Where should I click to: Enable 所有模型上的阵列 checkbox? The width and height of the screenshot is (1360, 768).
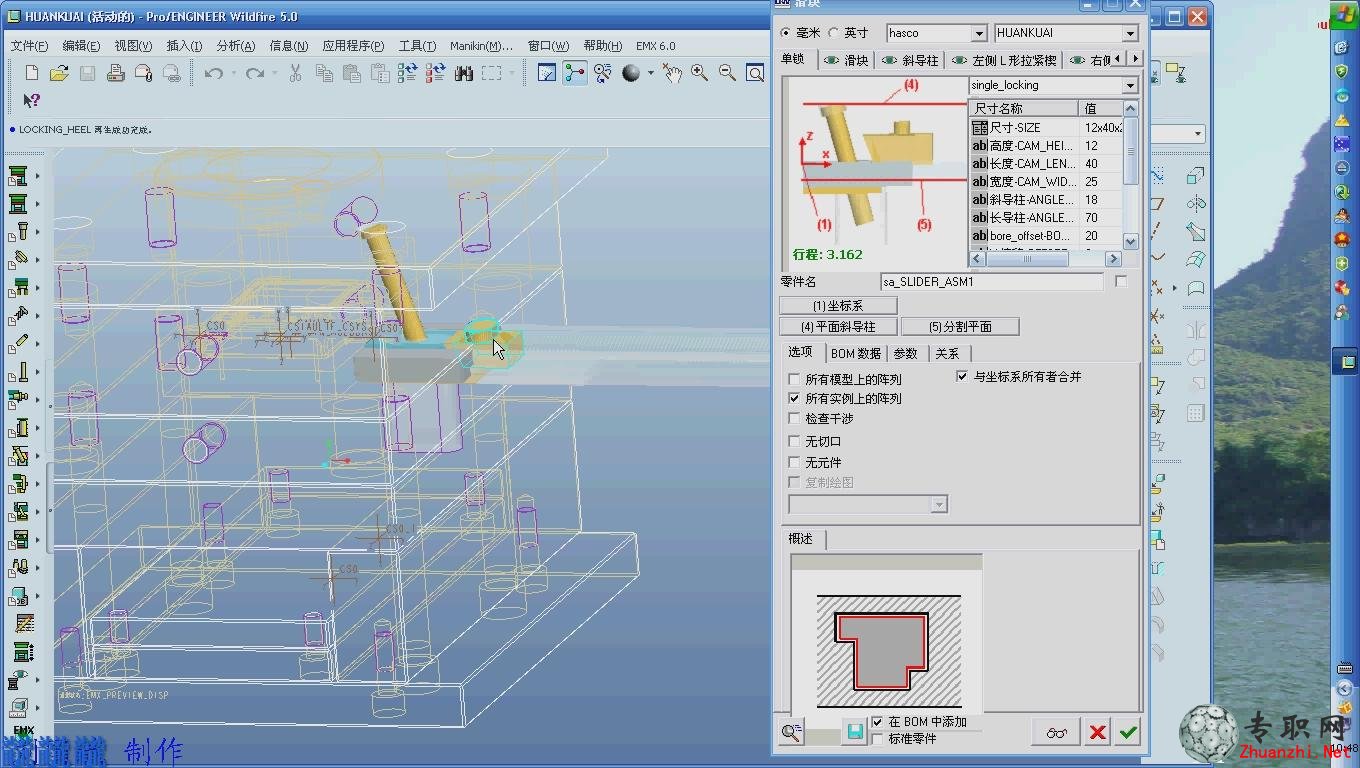click(x=795, y=380)
